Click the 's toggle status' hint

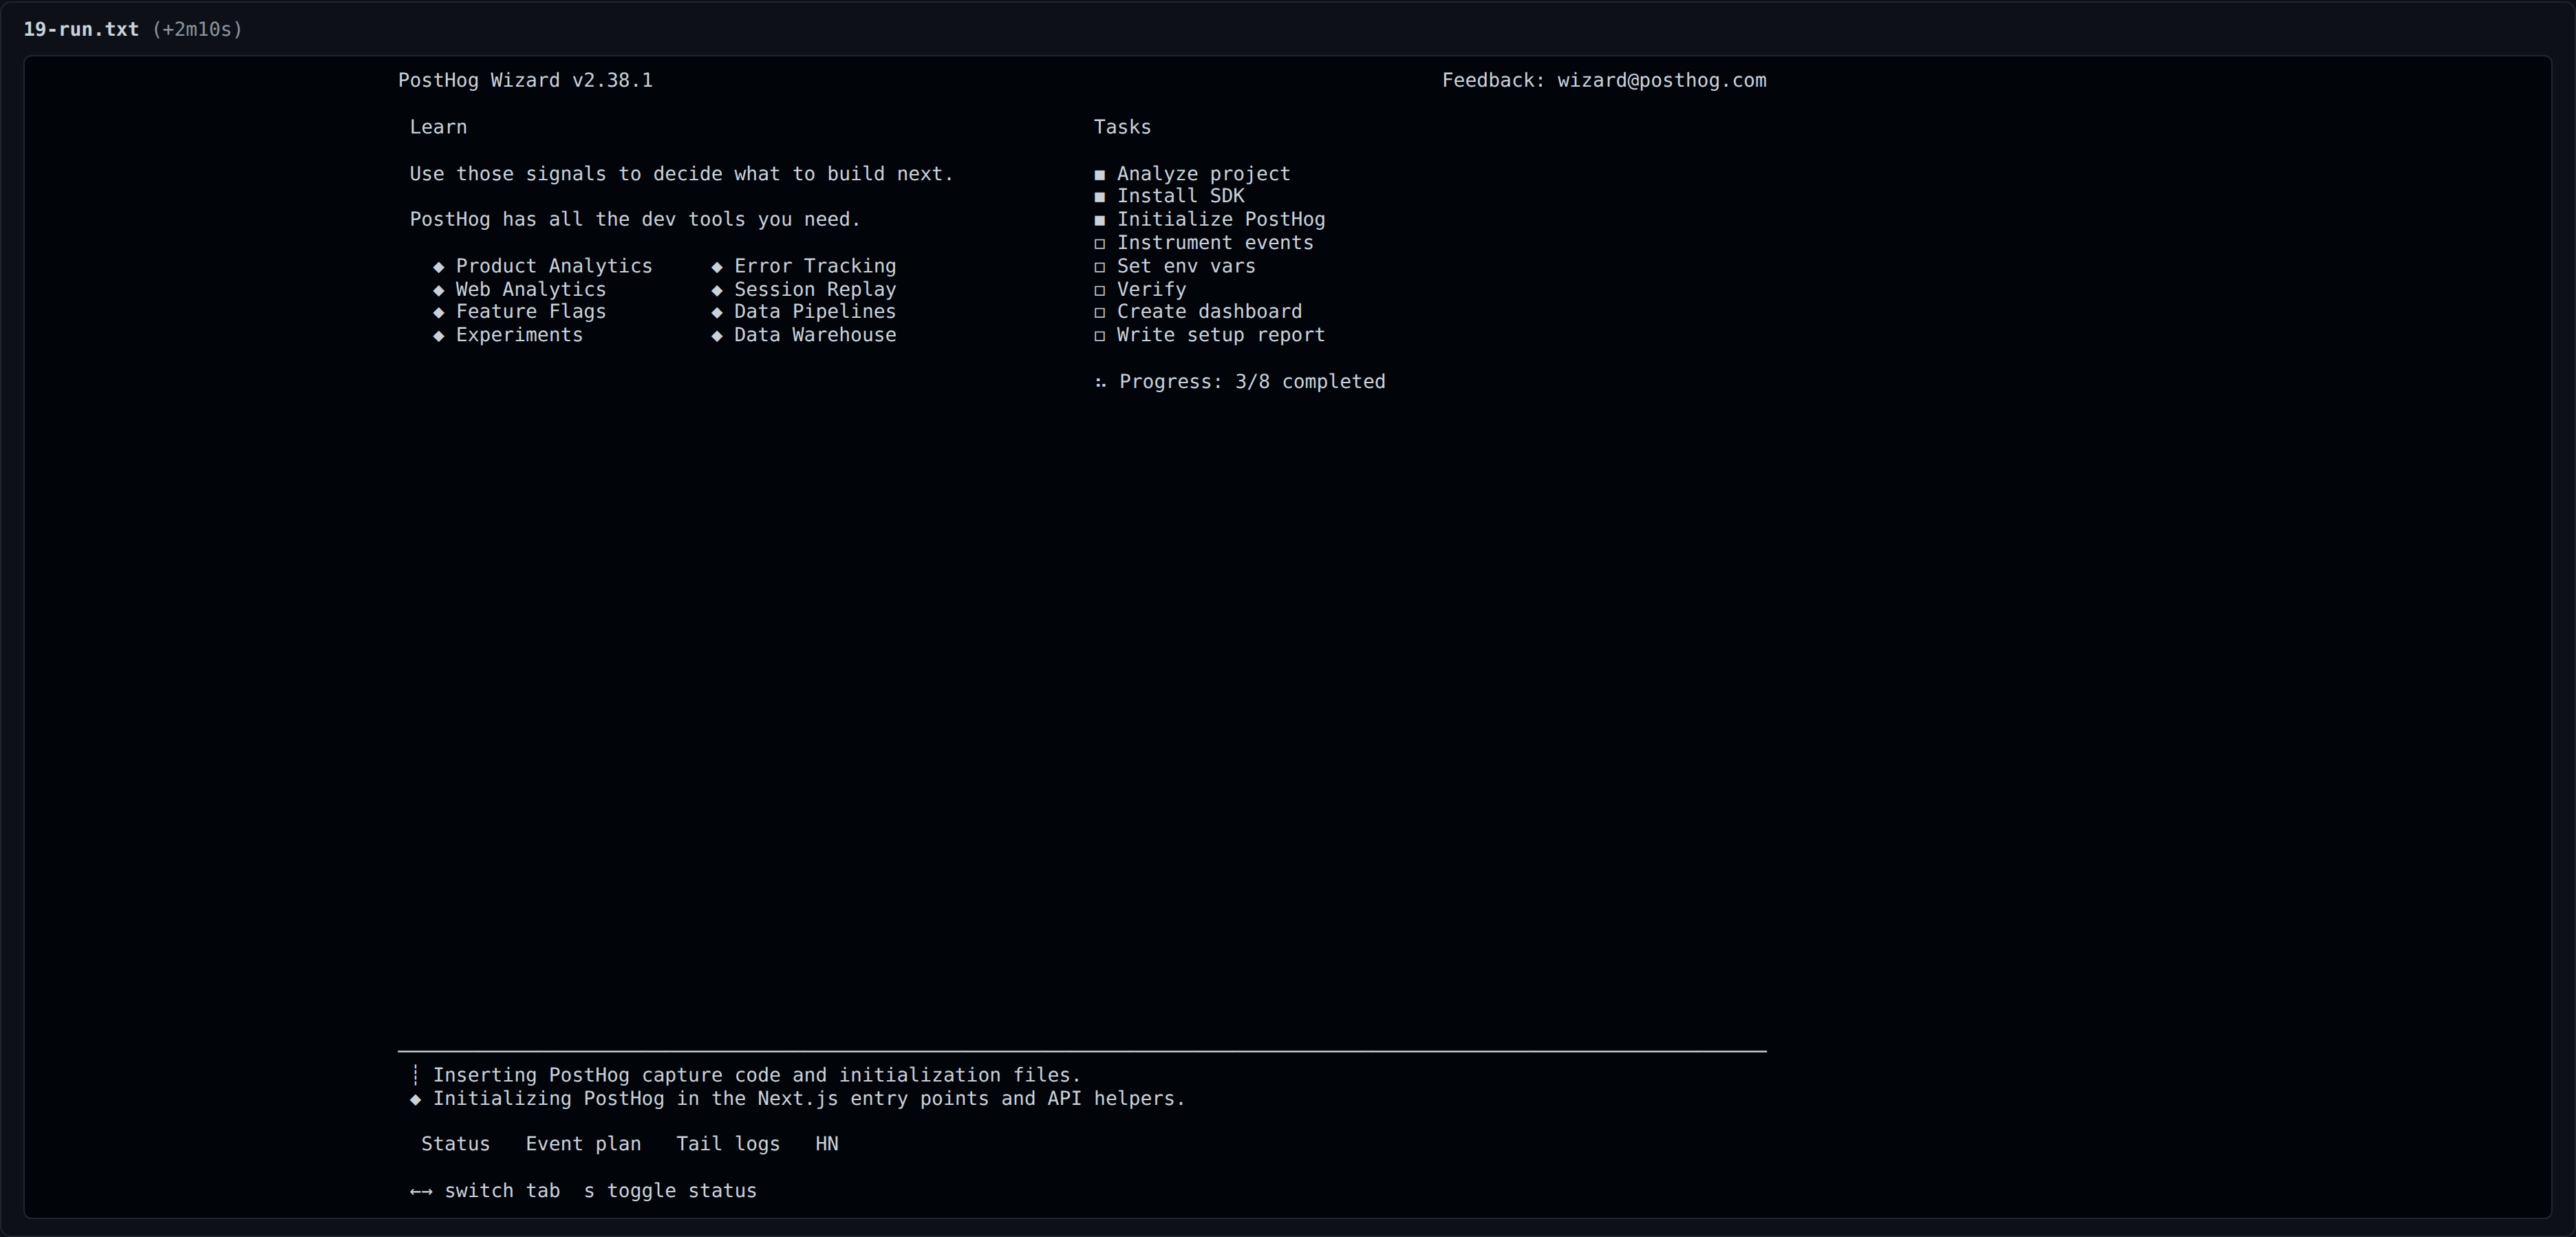coord(670,1191)
